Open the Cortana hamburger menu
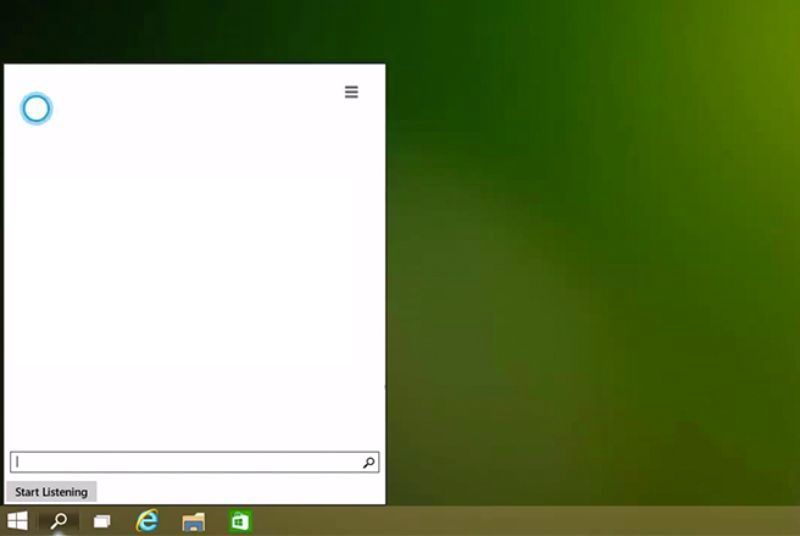The width and height of the screenshot is (800, 536). pos(351,92)
